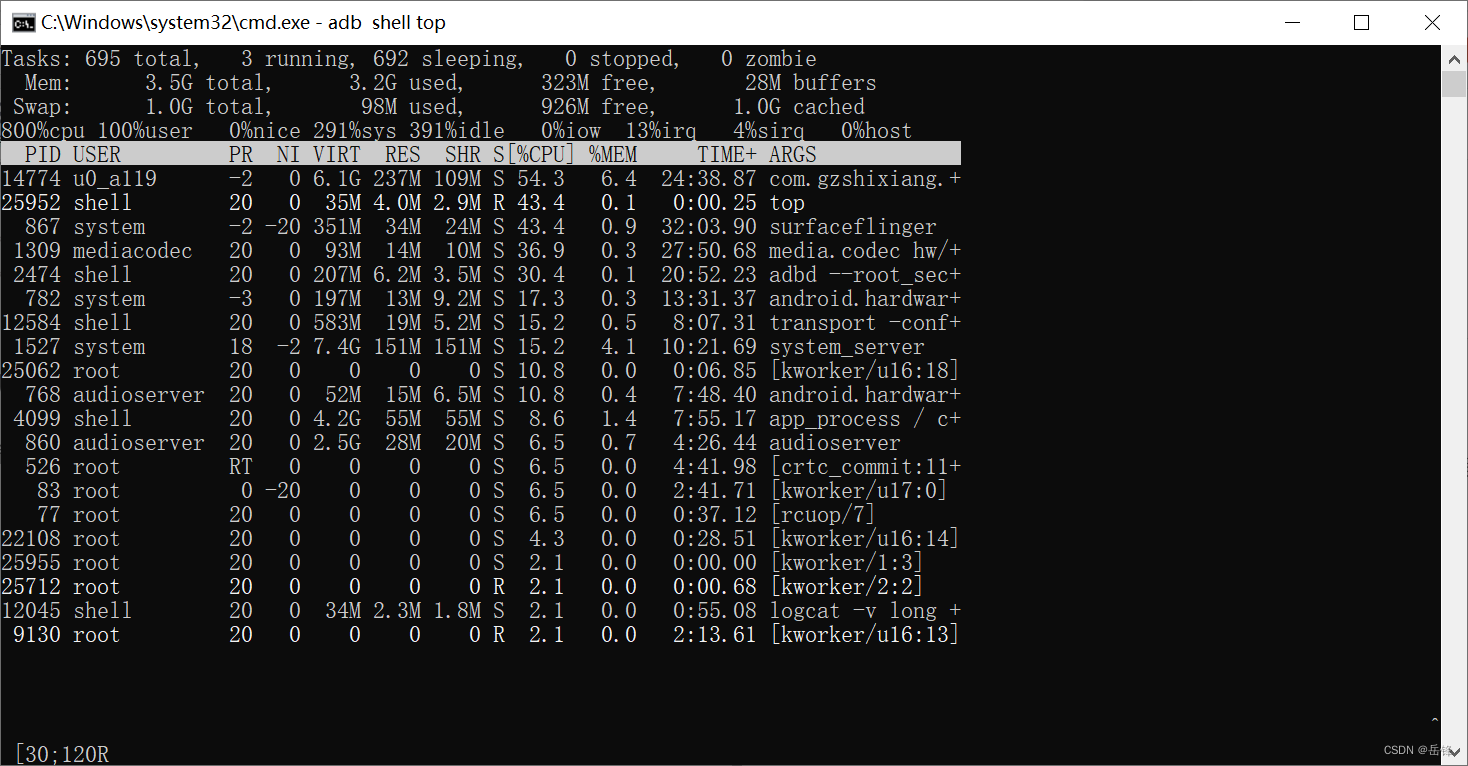Image resolution: width=1468 pixels, height=766 pixels.
Task: Click PID 782 in the list
Action: (x=43, y=299)
